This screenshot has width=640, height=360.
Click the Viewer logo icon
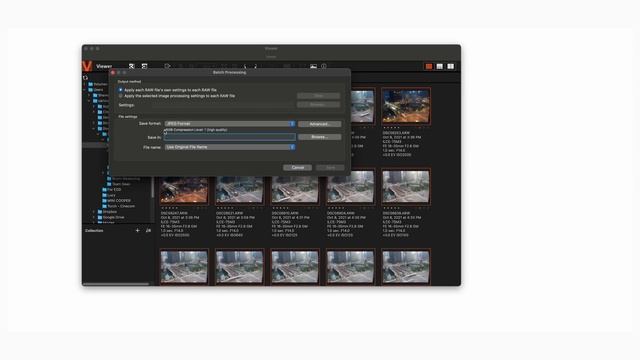pyautogui.click(x=87, y=66)
